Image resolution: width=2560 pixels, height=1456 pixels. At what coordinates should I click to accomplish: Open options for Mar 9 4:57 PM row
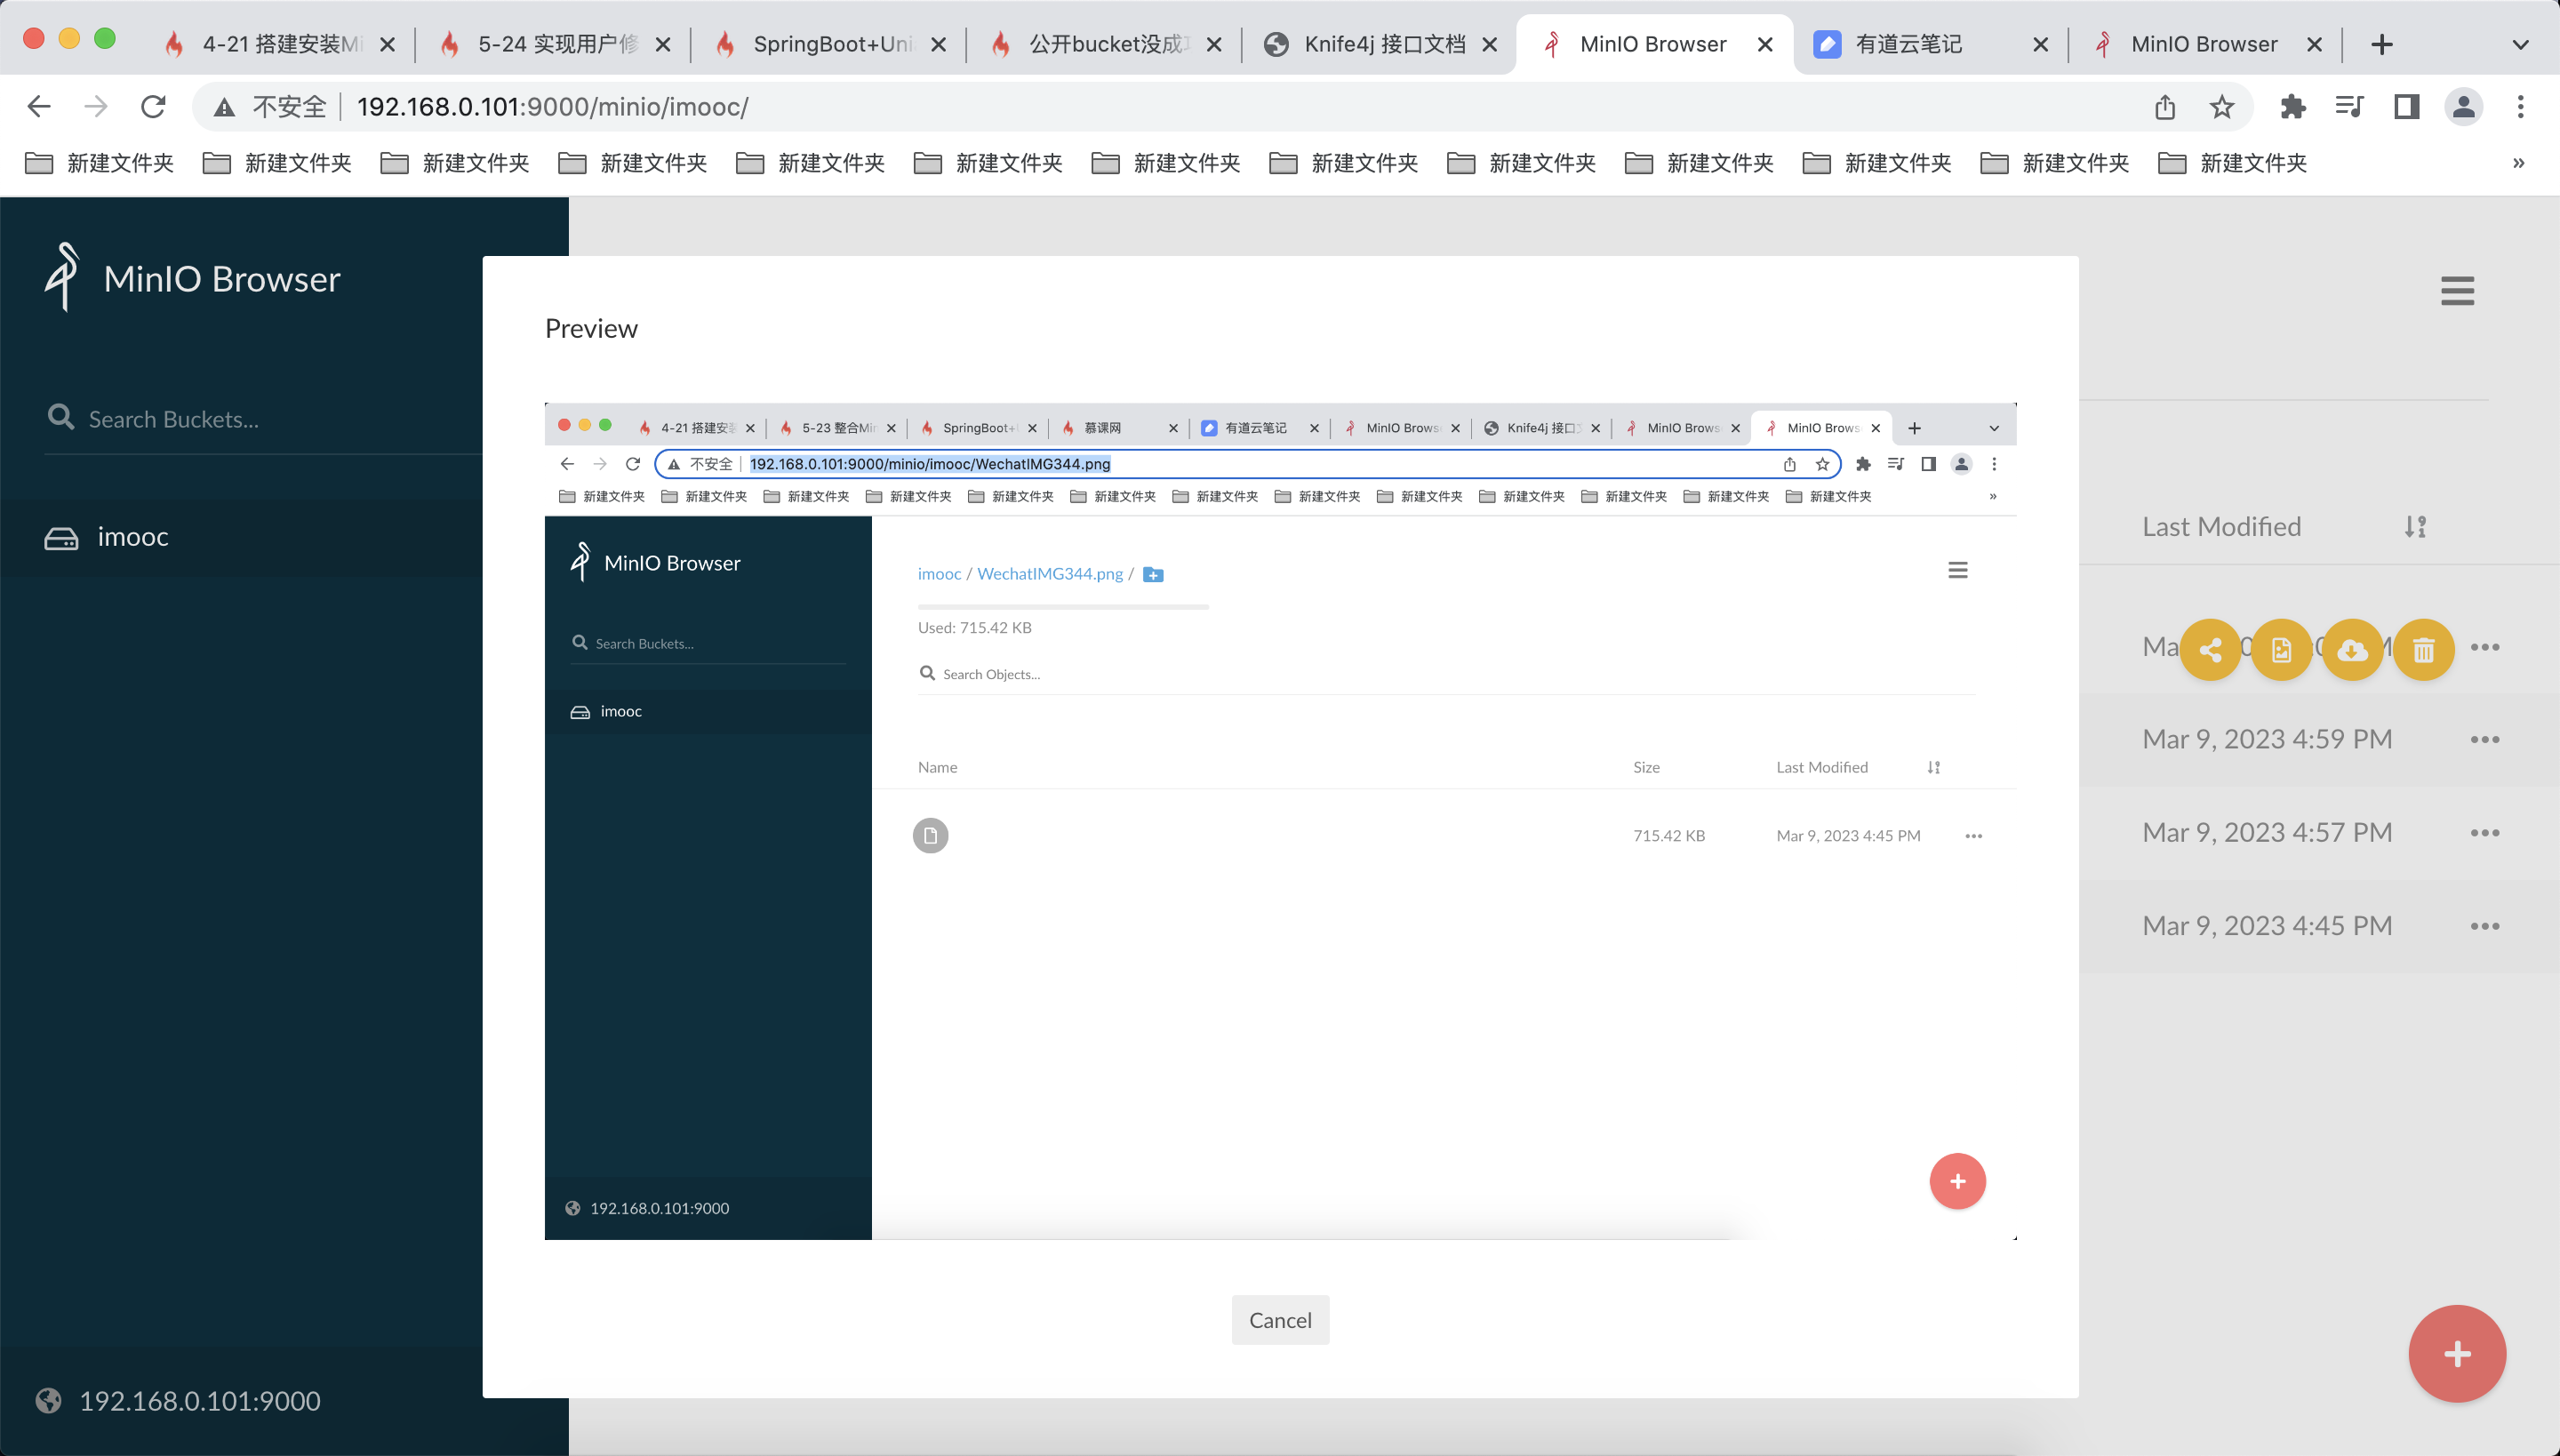[x=2485, y=833]
